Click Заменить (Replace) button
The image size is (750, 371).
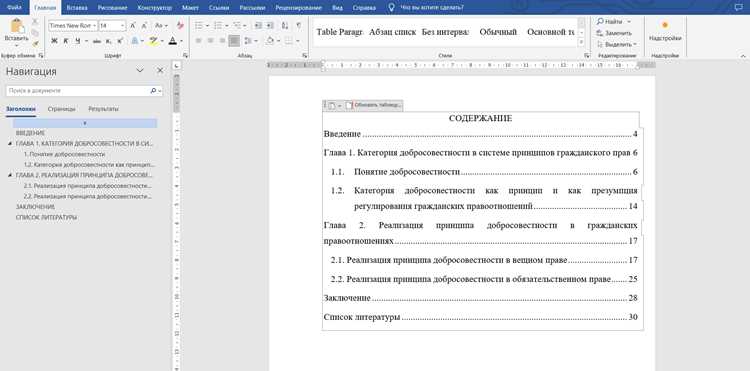(614, 33)
